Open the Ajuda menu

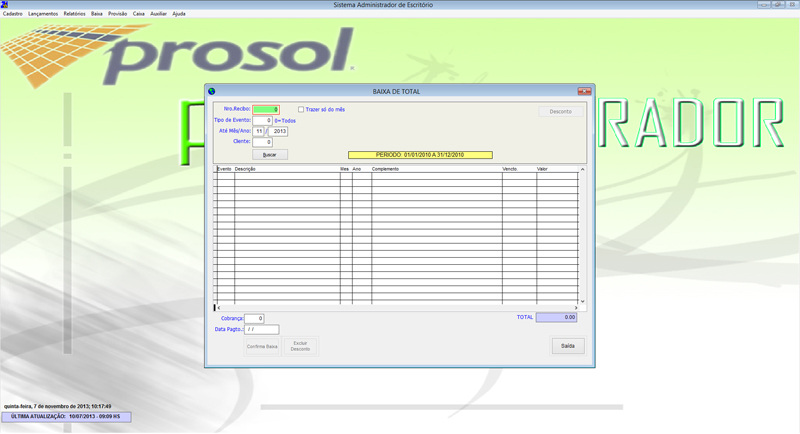pyautogui.click(x=179, y=14)
